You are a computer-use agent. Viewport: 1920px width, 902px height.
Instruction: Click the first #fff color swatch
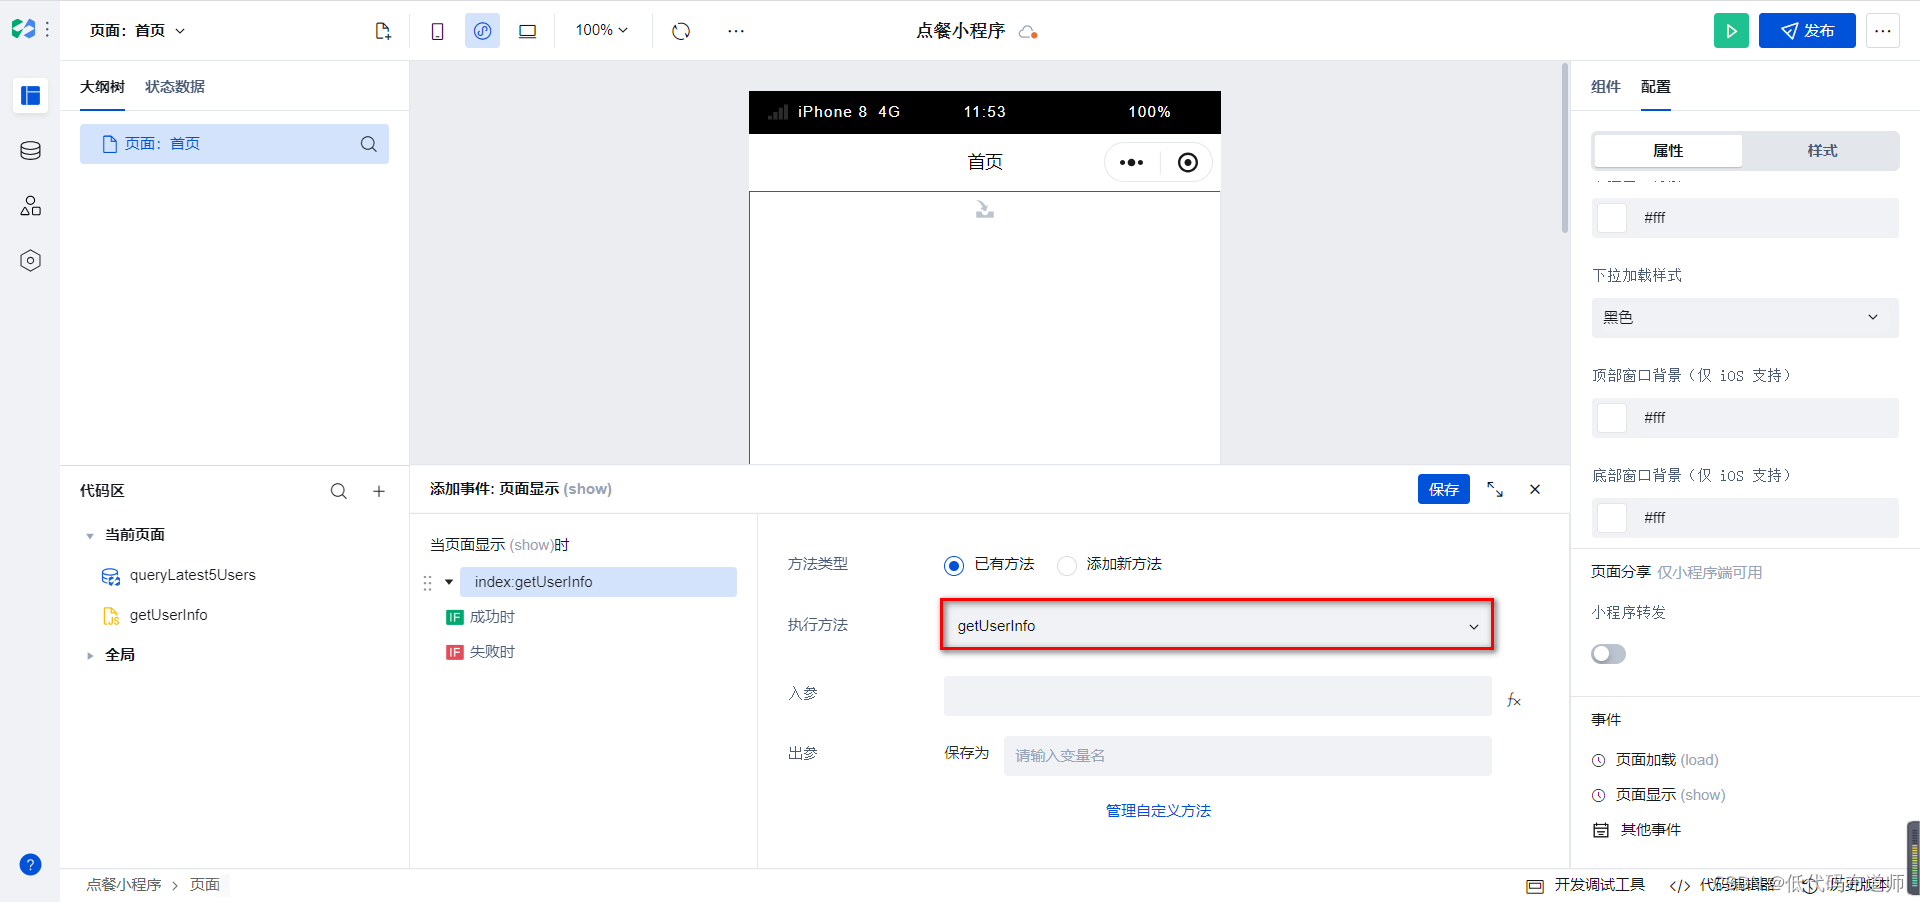tap(1612, 218)
